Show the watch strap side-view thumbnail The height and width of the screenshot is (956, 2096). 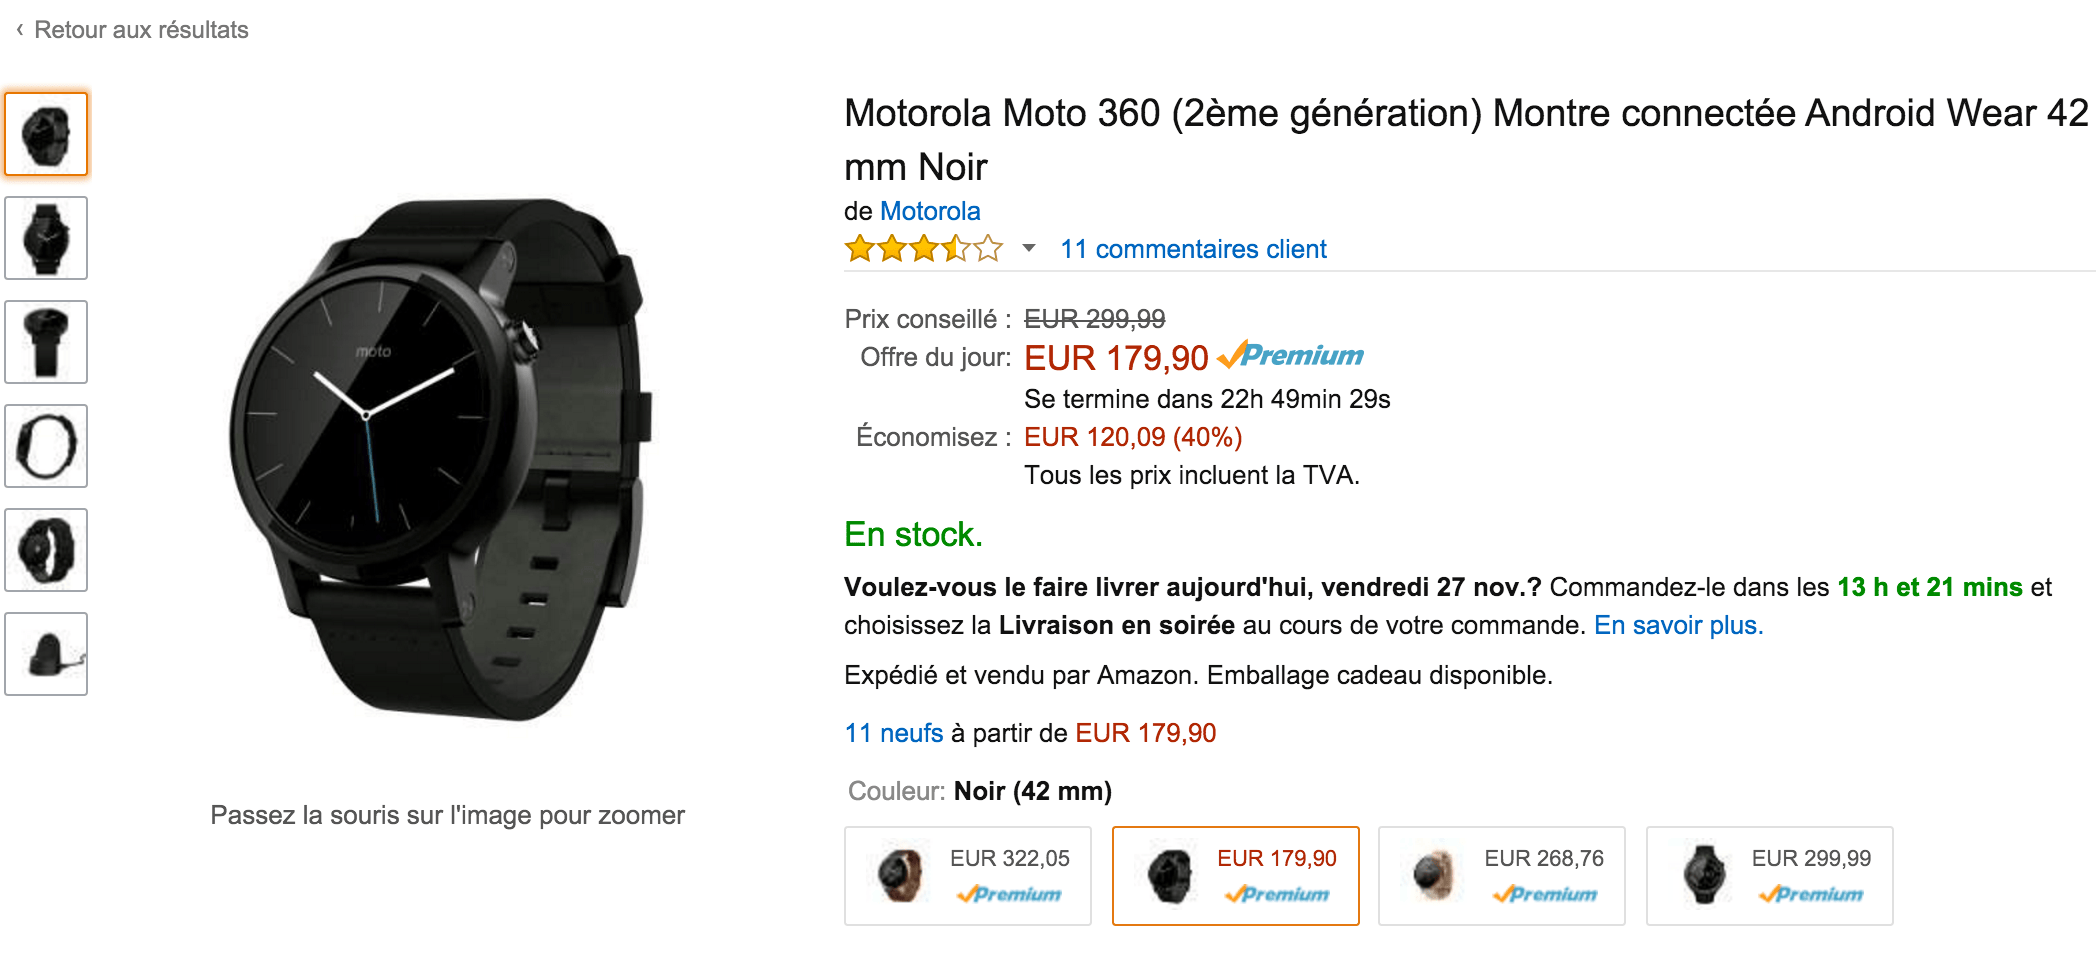tap(46, 342)
